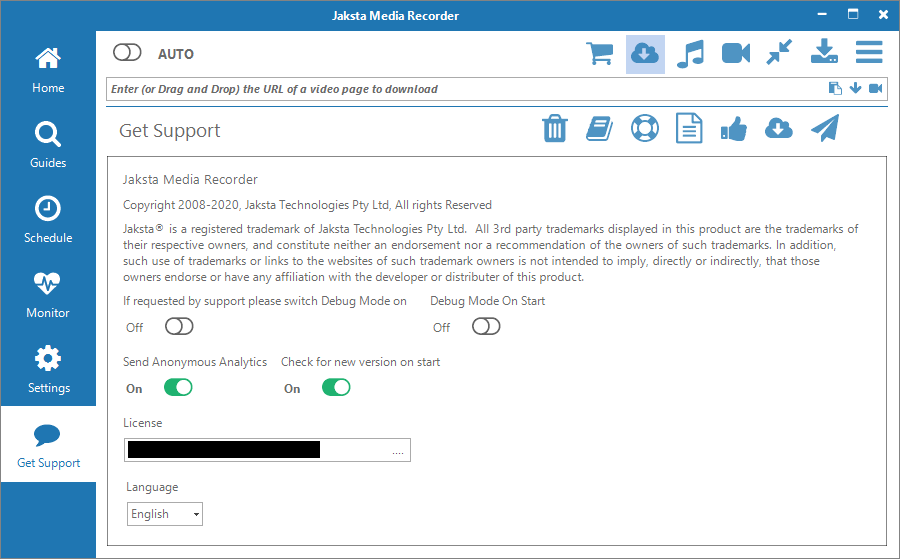Toggle the AUTO mode switch
The width and height of the screenshot is (900, 559).
(x=127, y=53)
